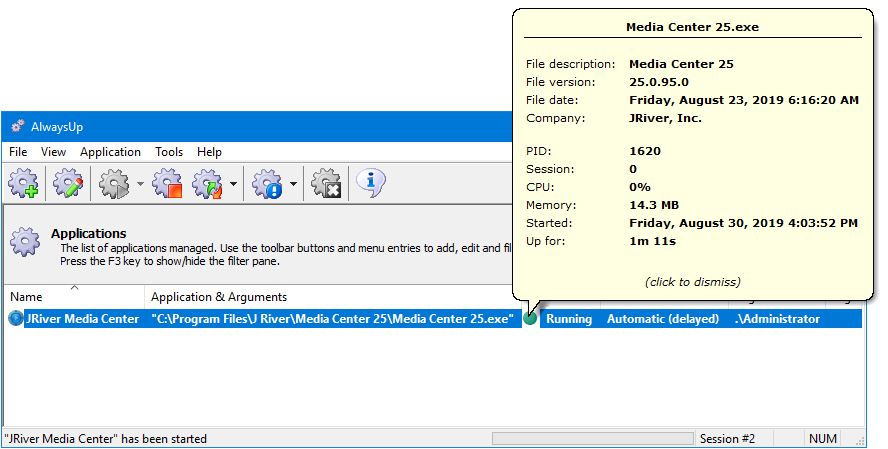Click the Up for value 1m 11s

pyautogui.click(x=652, y=241)
